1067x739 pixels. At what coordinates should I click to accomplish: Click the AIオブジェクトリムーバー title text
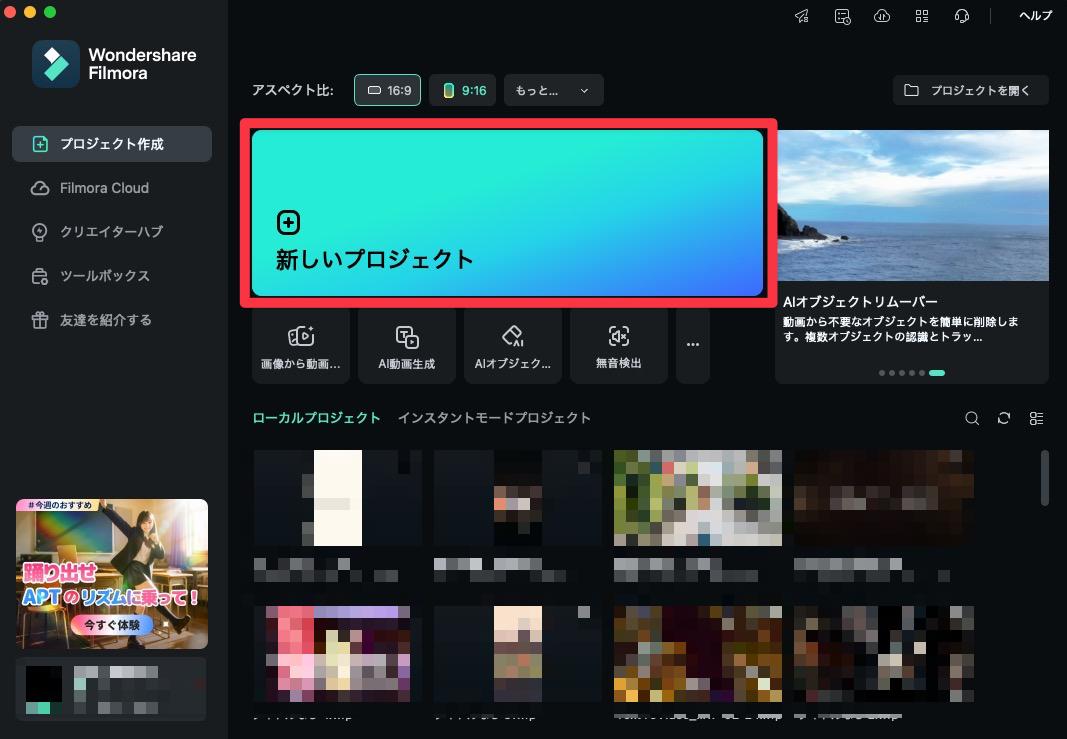(x=860, y=301)
